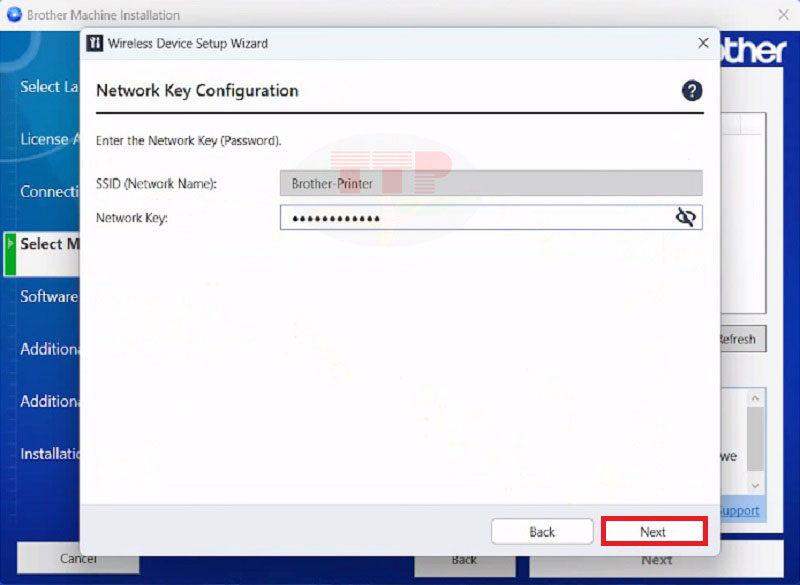Click the Wireless Device Setup Wizard title icon

click(95, 44)
